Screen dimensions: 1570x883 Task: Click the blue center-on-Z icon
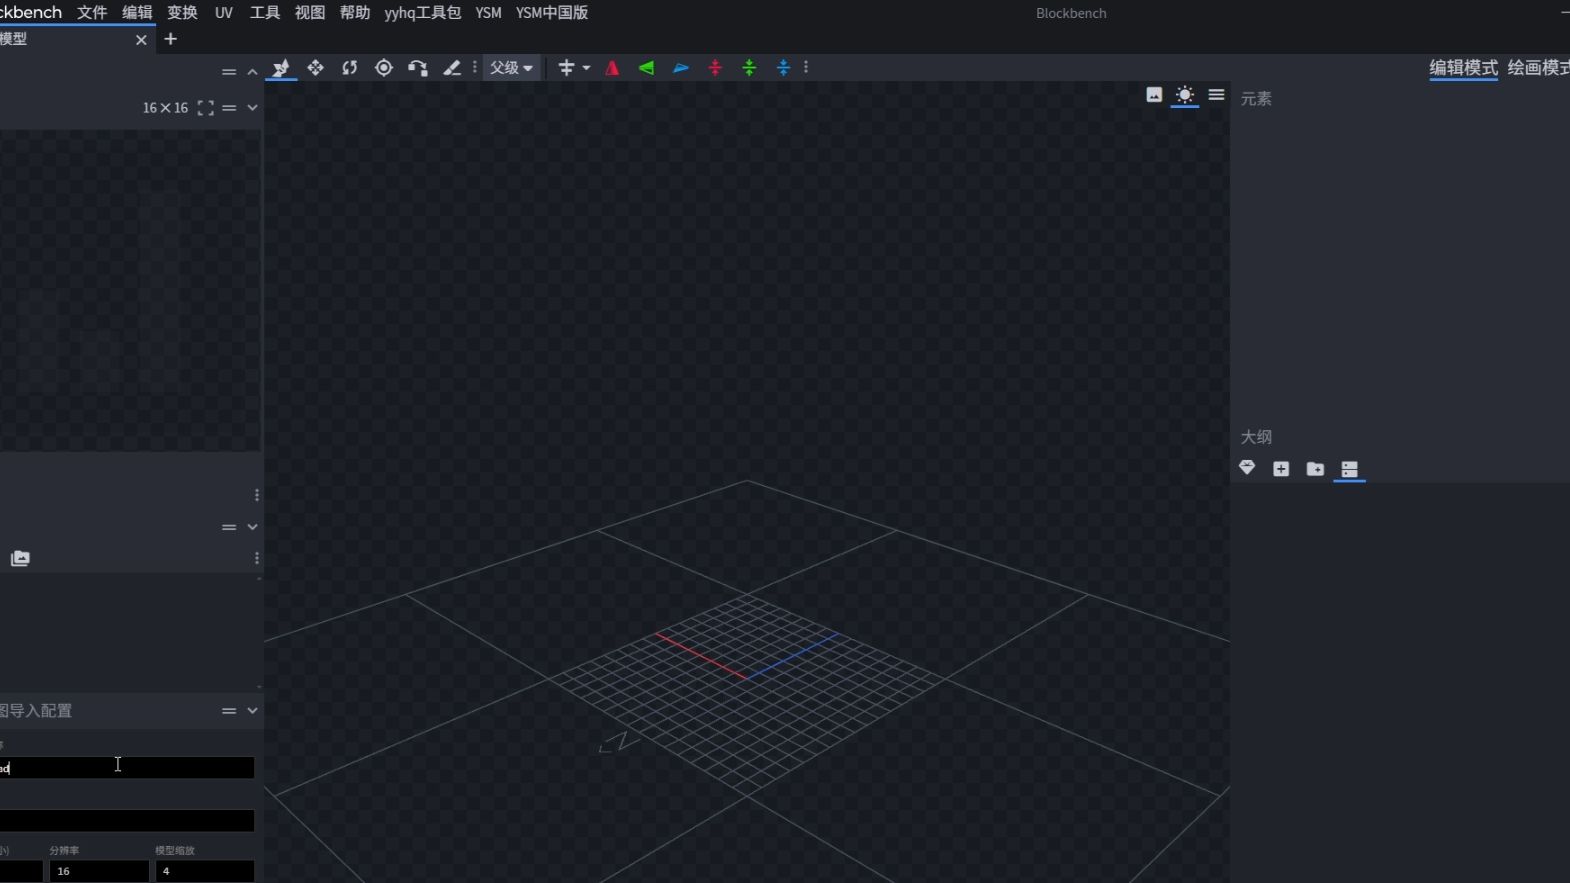[783, 68]
